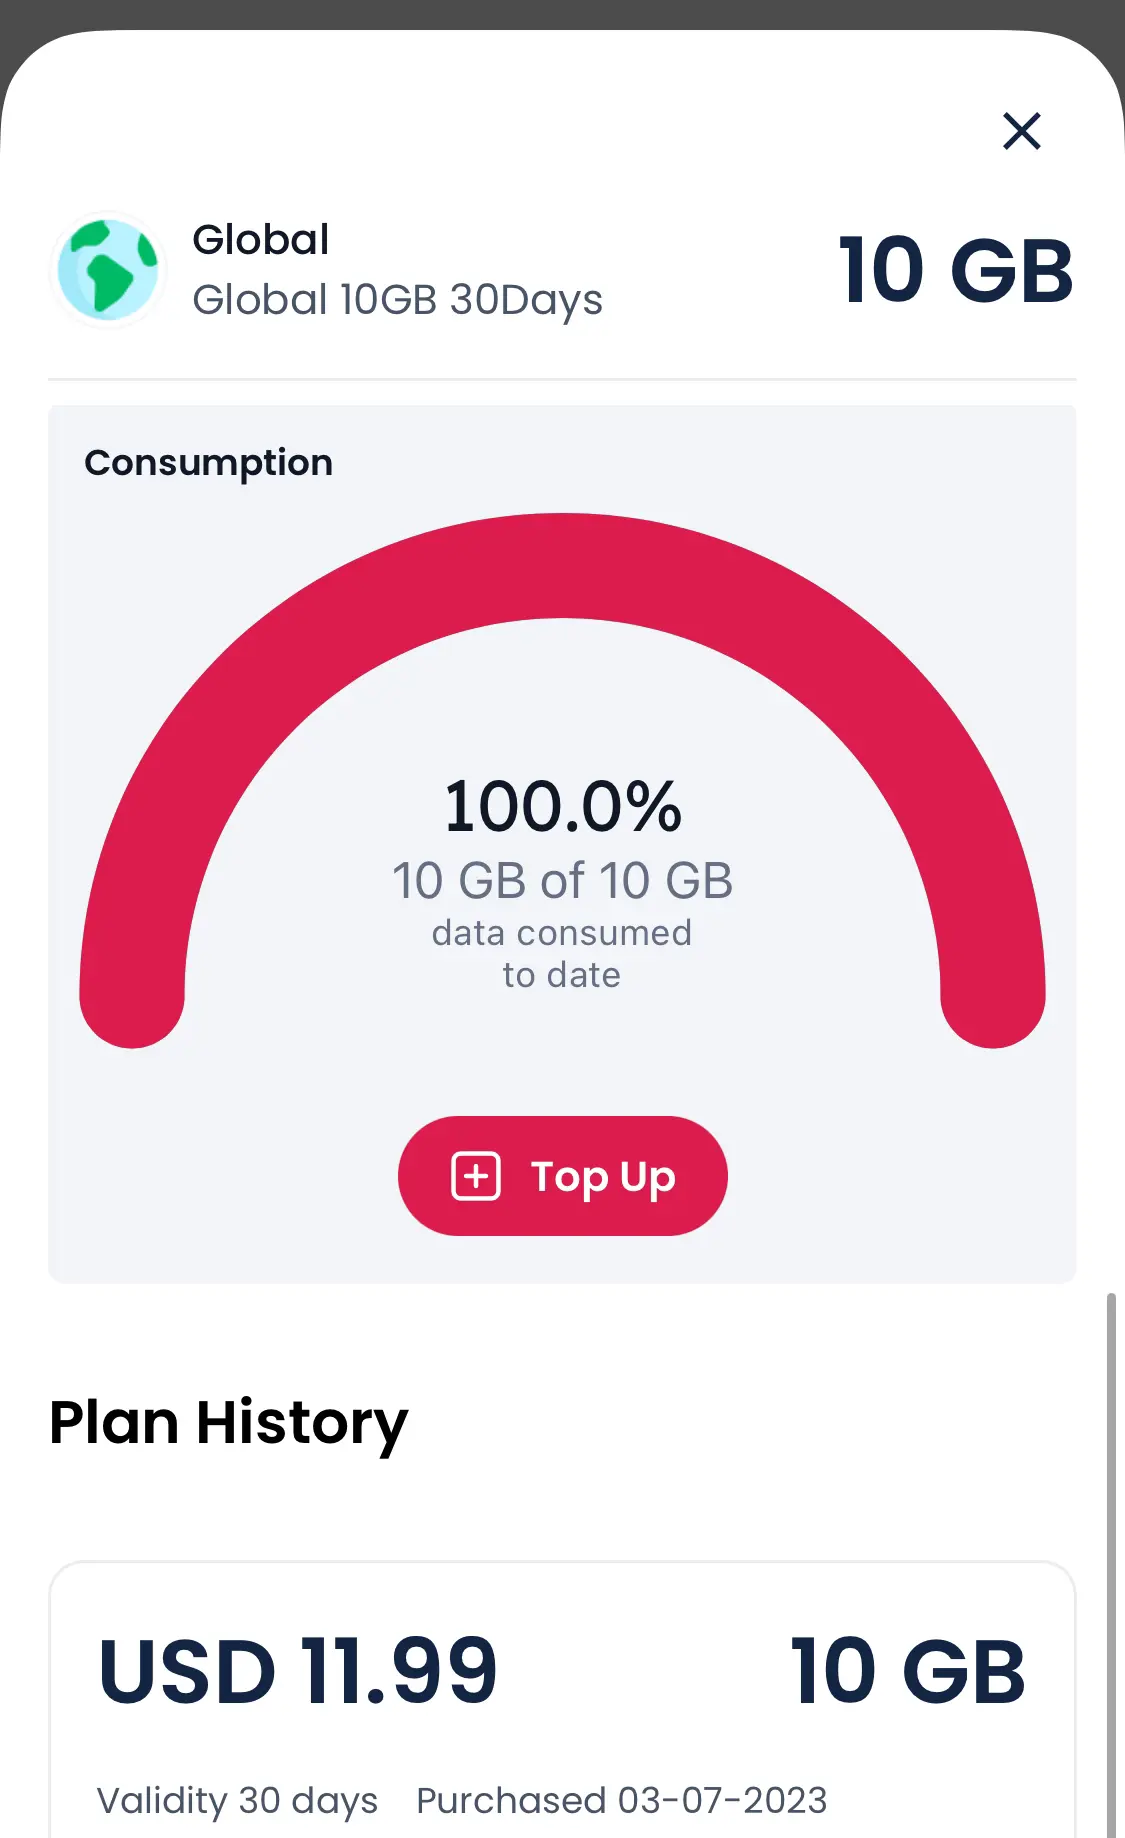Tap the Global plan title

coord(261,240)
